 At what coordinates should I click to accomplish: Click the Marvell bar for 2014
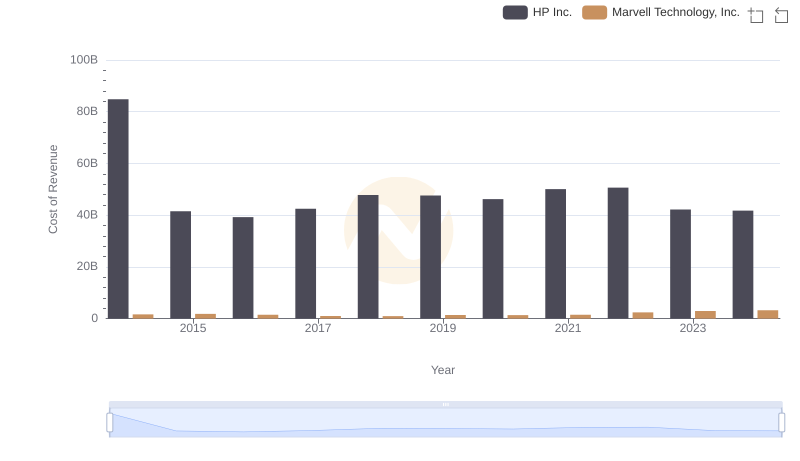click(143, 317)
